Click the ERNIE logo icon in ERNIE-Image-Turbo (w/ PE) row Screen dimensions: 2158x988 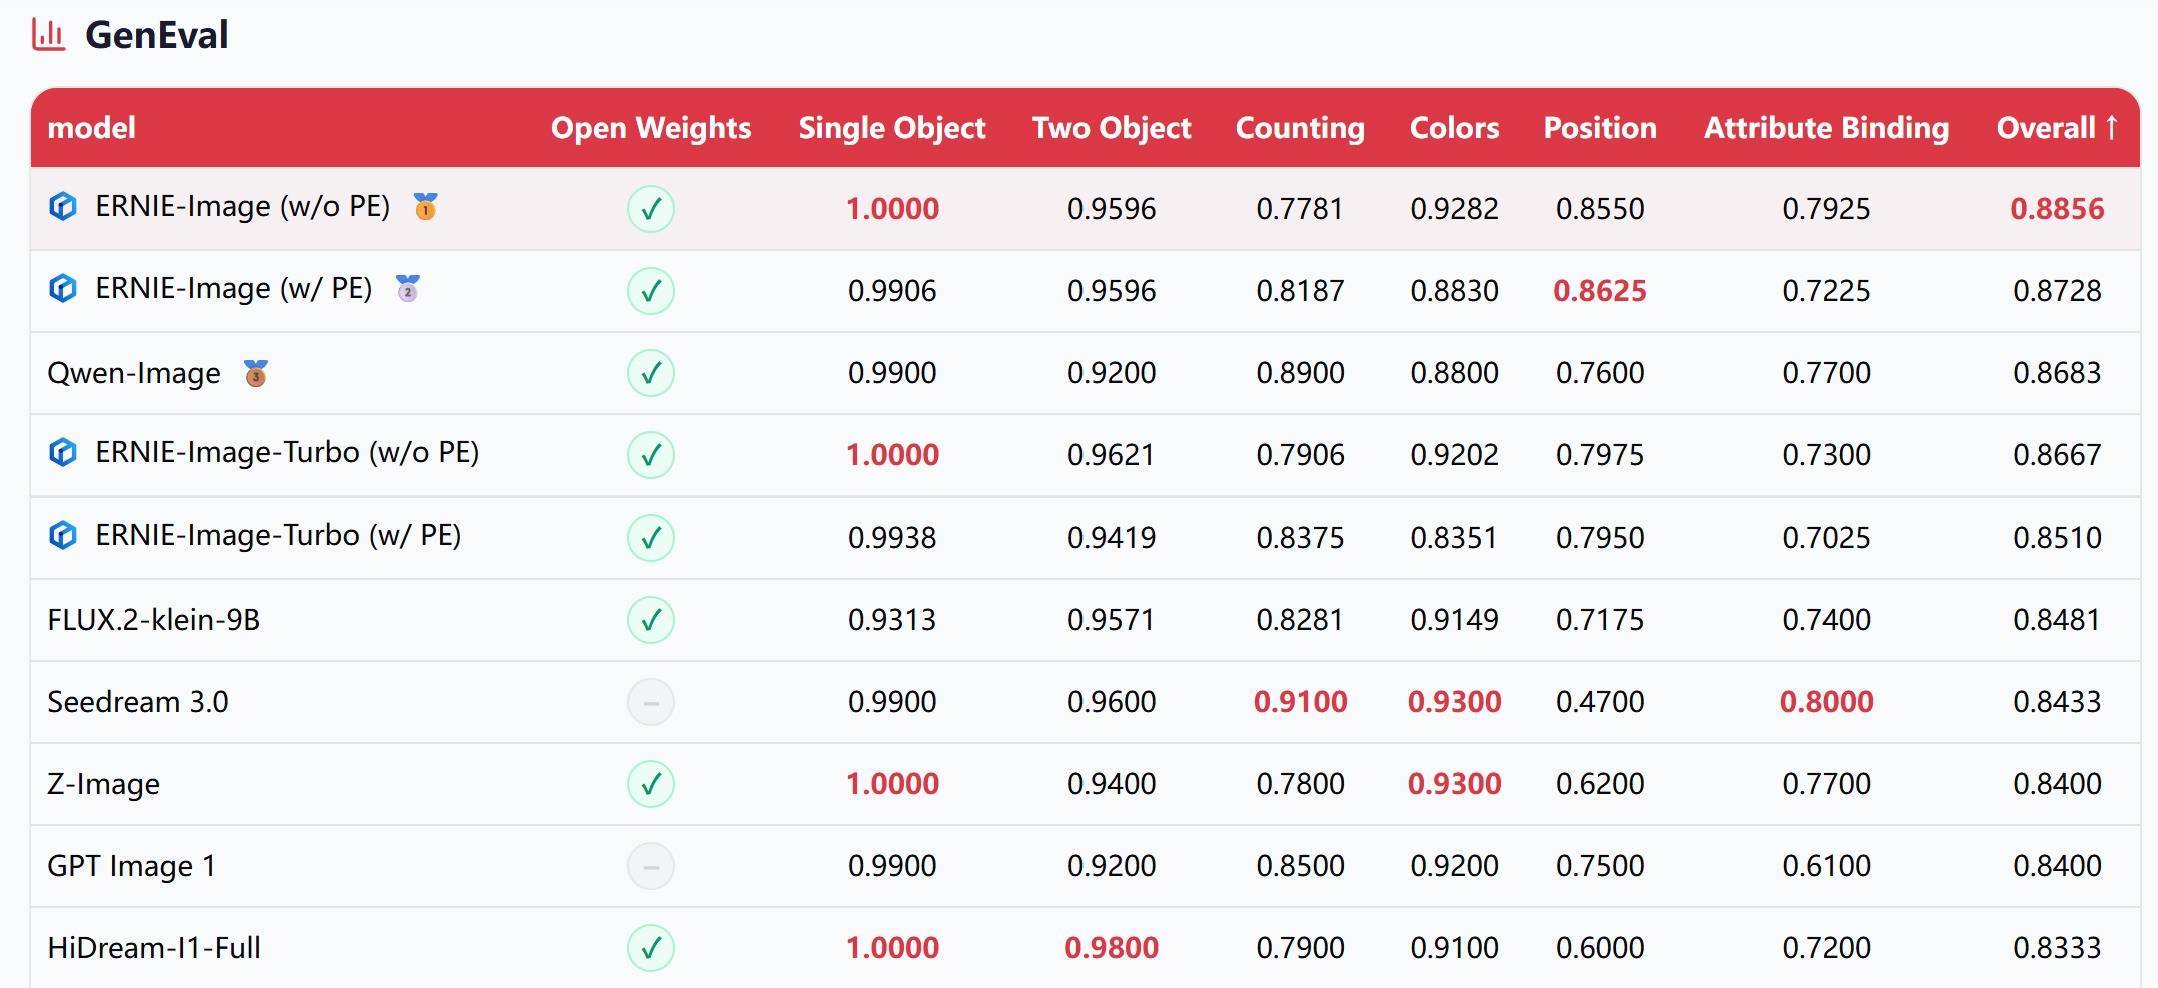[63, 536]
